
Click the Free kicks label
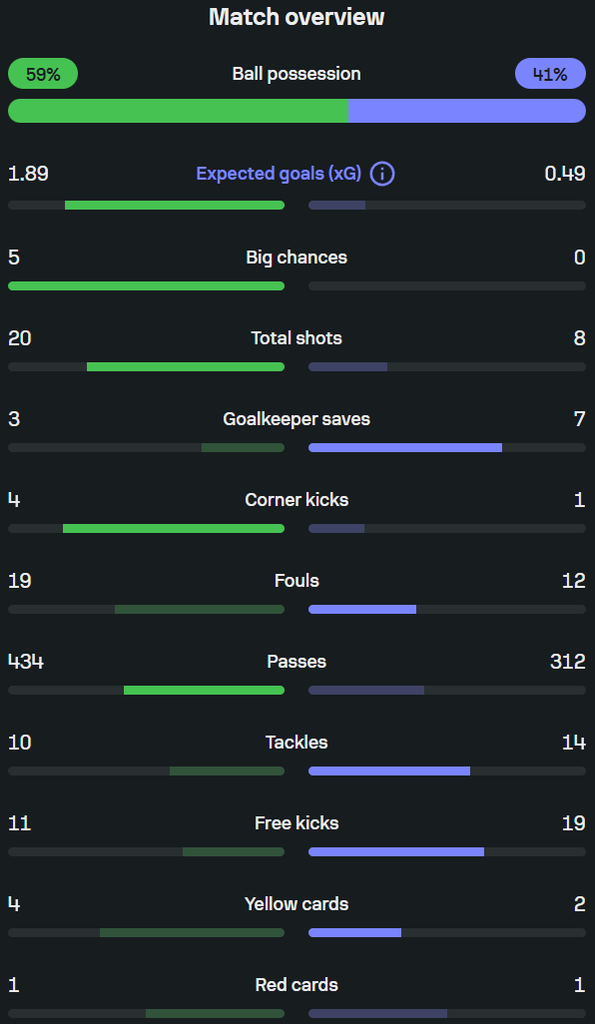click(297, 823)
